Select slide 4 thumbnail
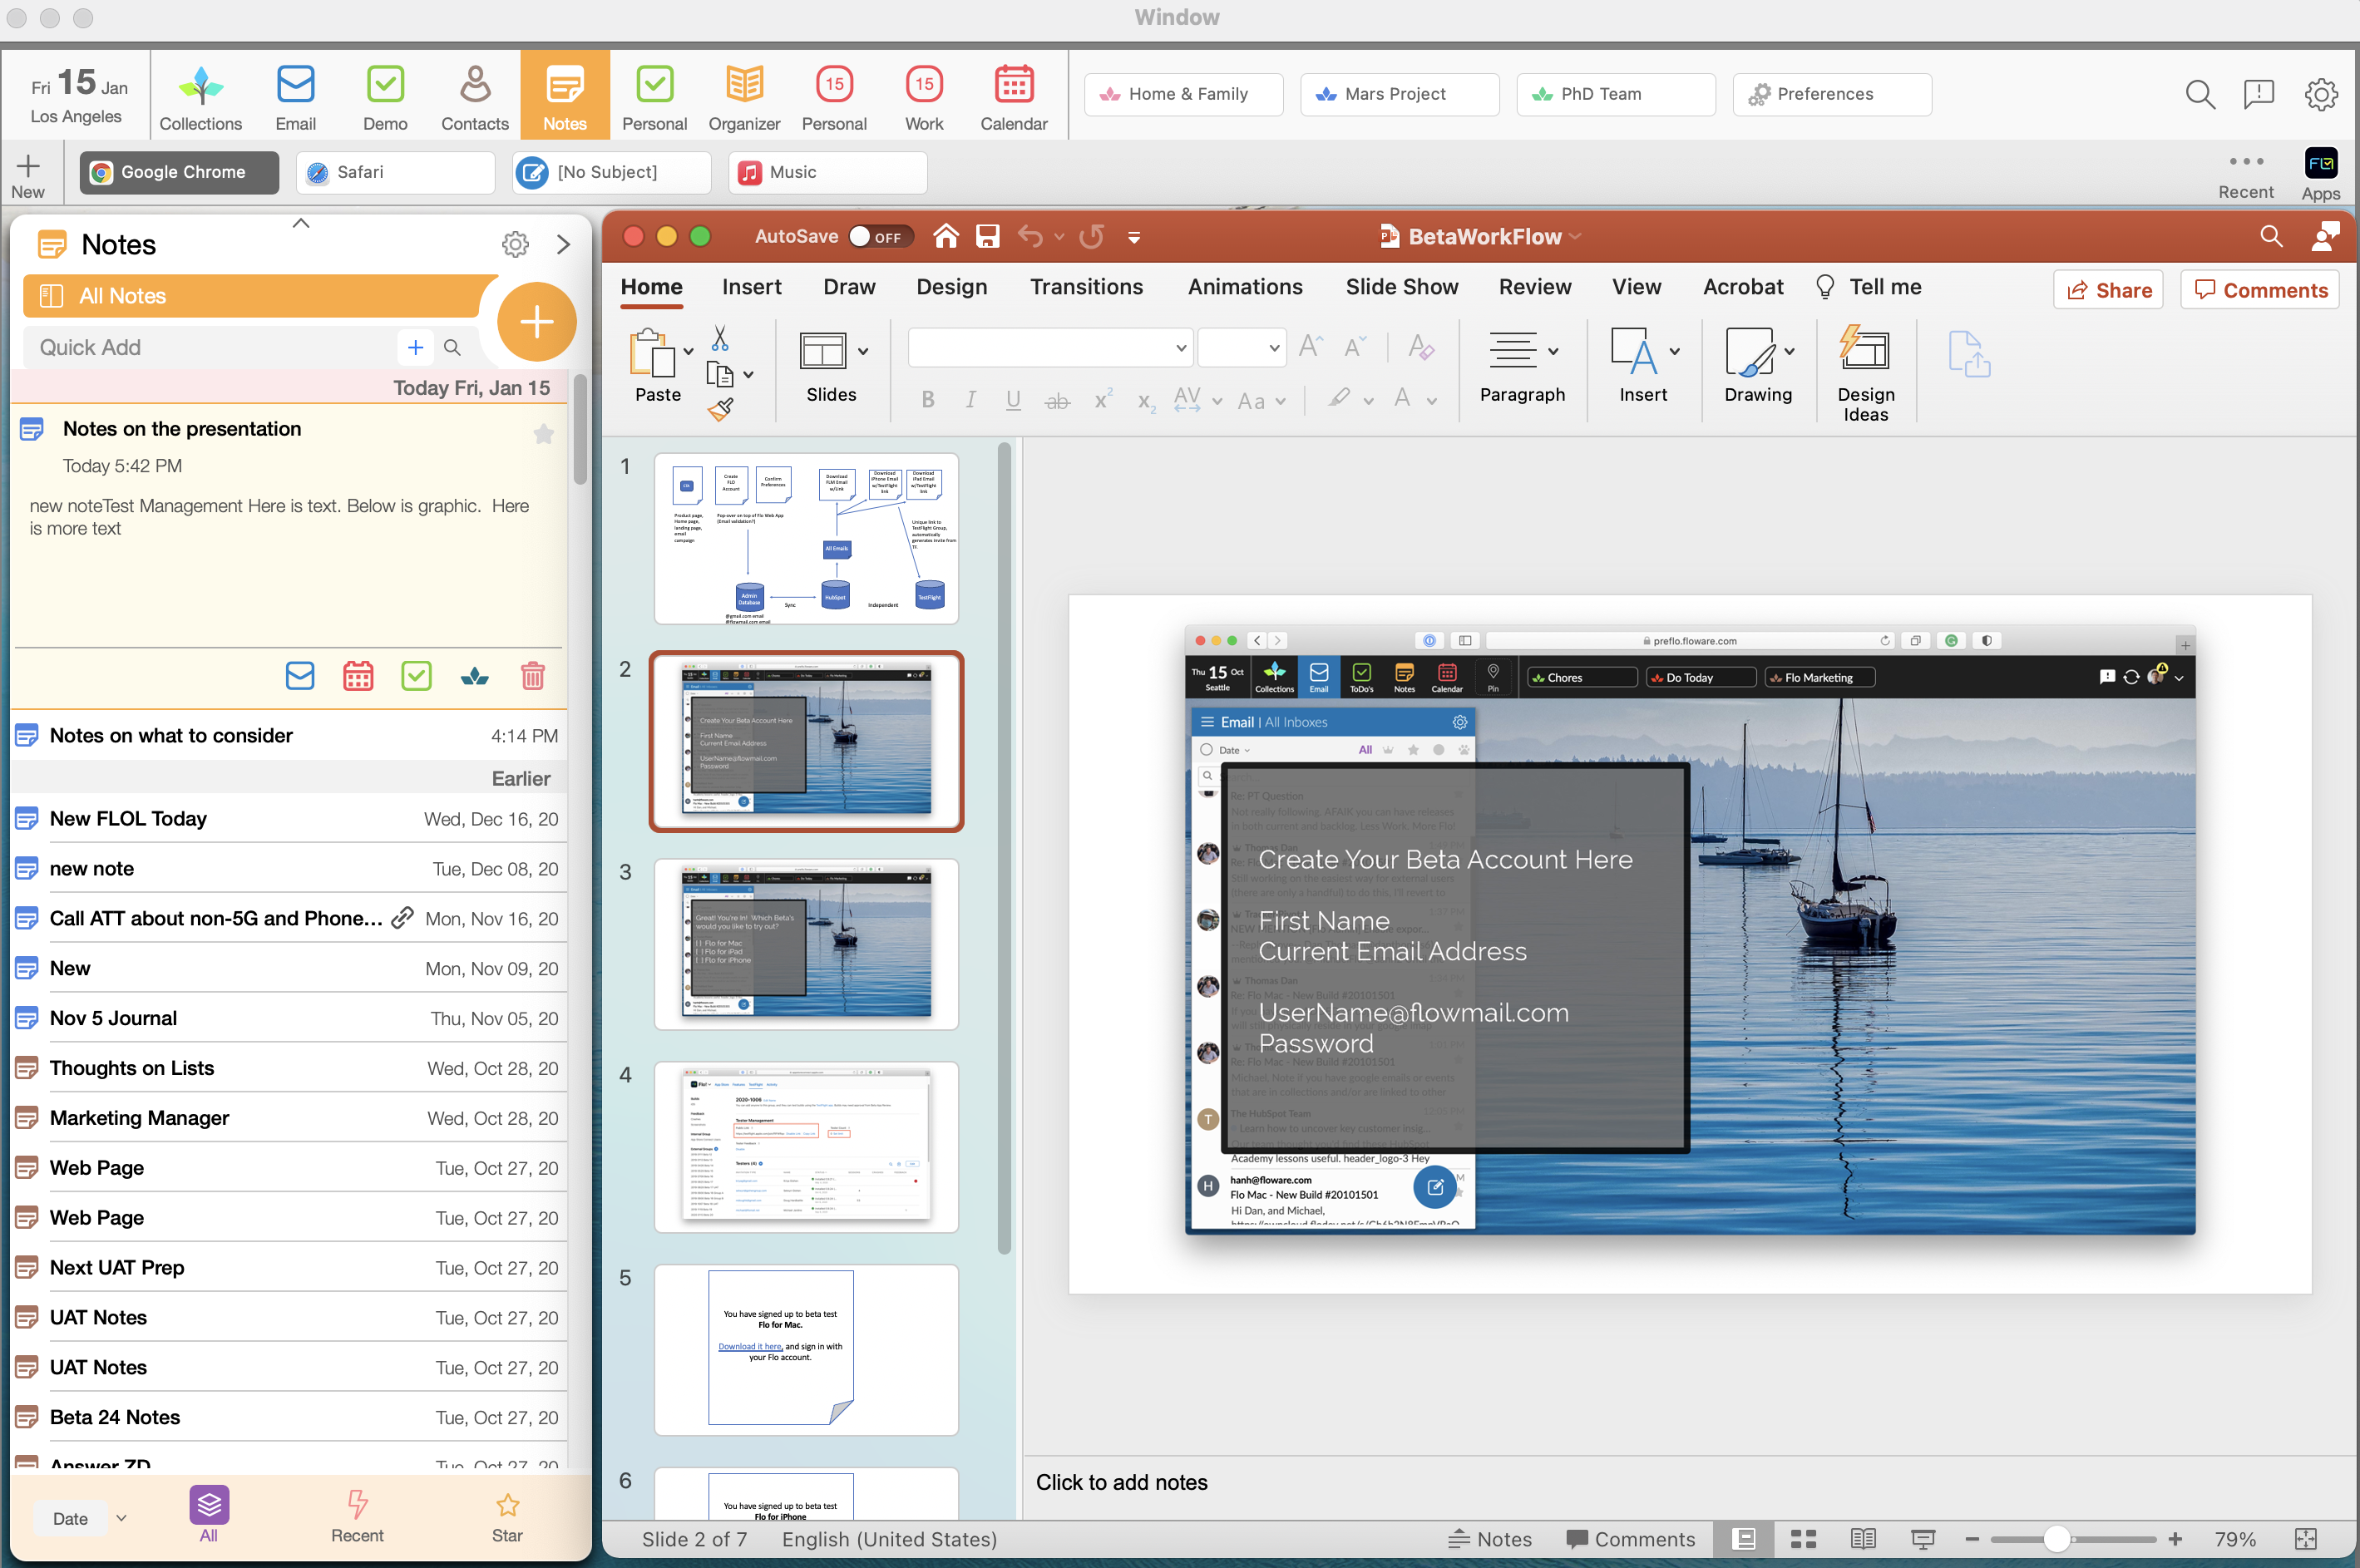Viewport: 2360px width, 1568px height. pos(806,1147)
